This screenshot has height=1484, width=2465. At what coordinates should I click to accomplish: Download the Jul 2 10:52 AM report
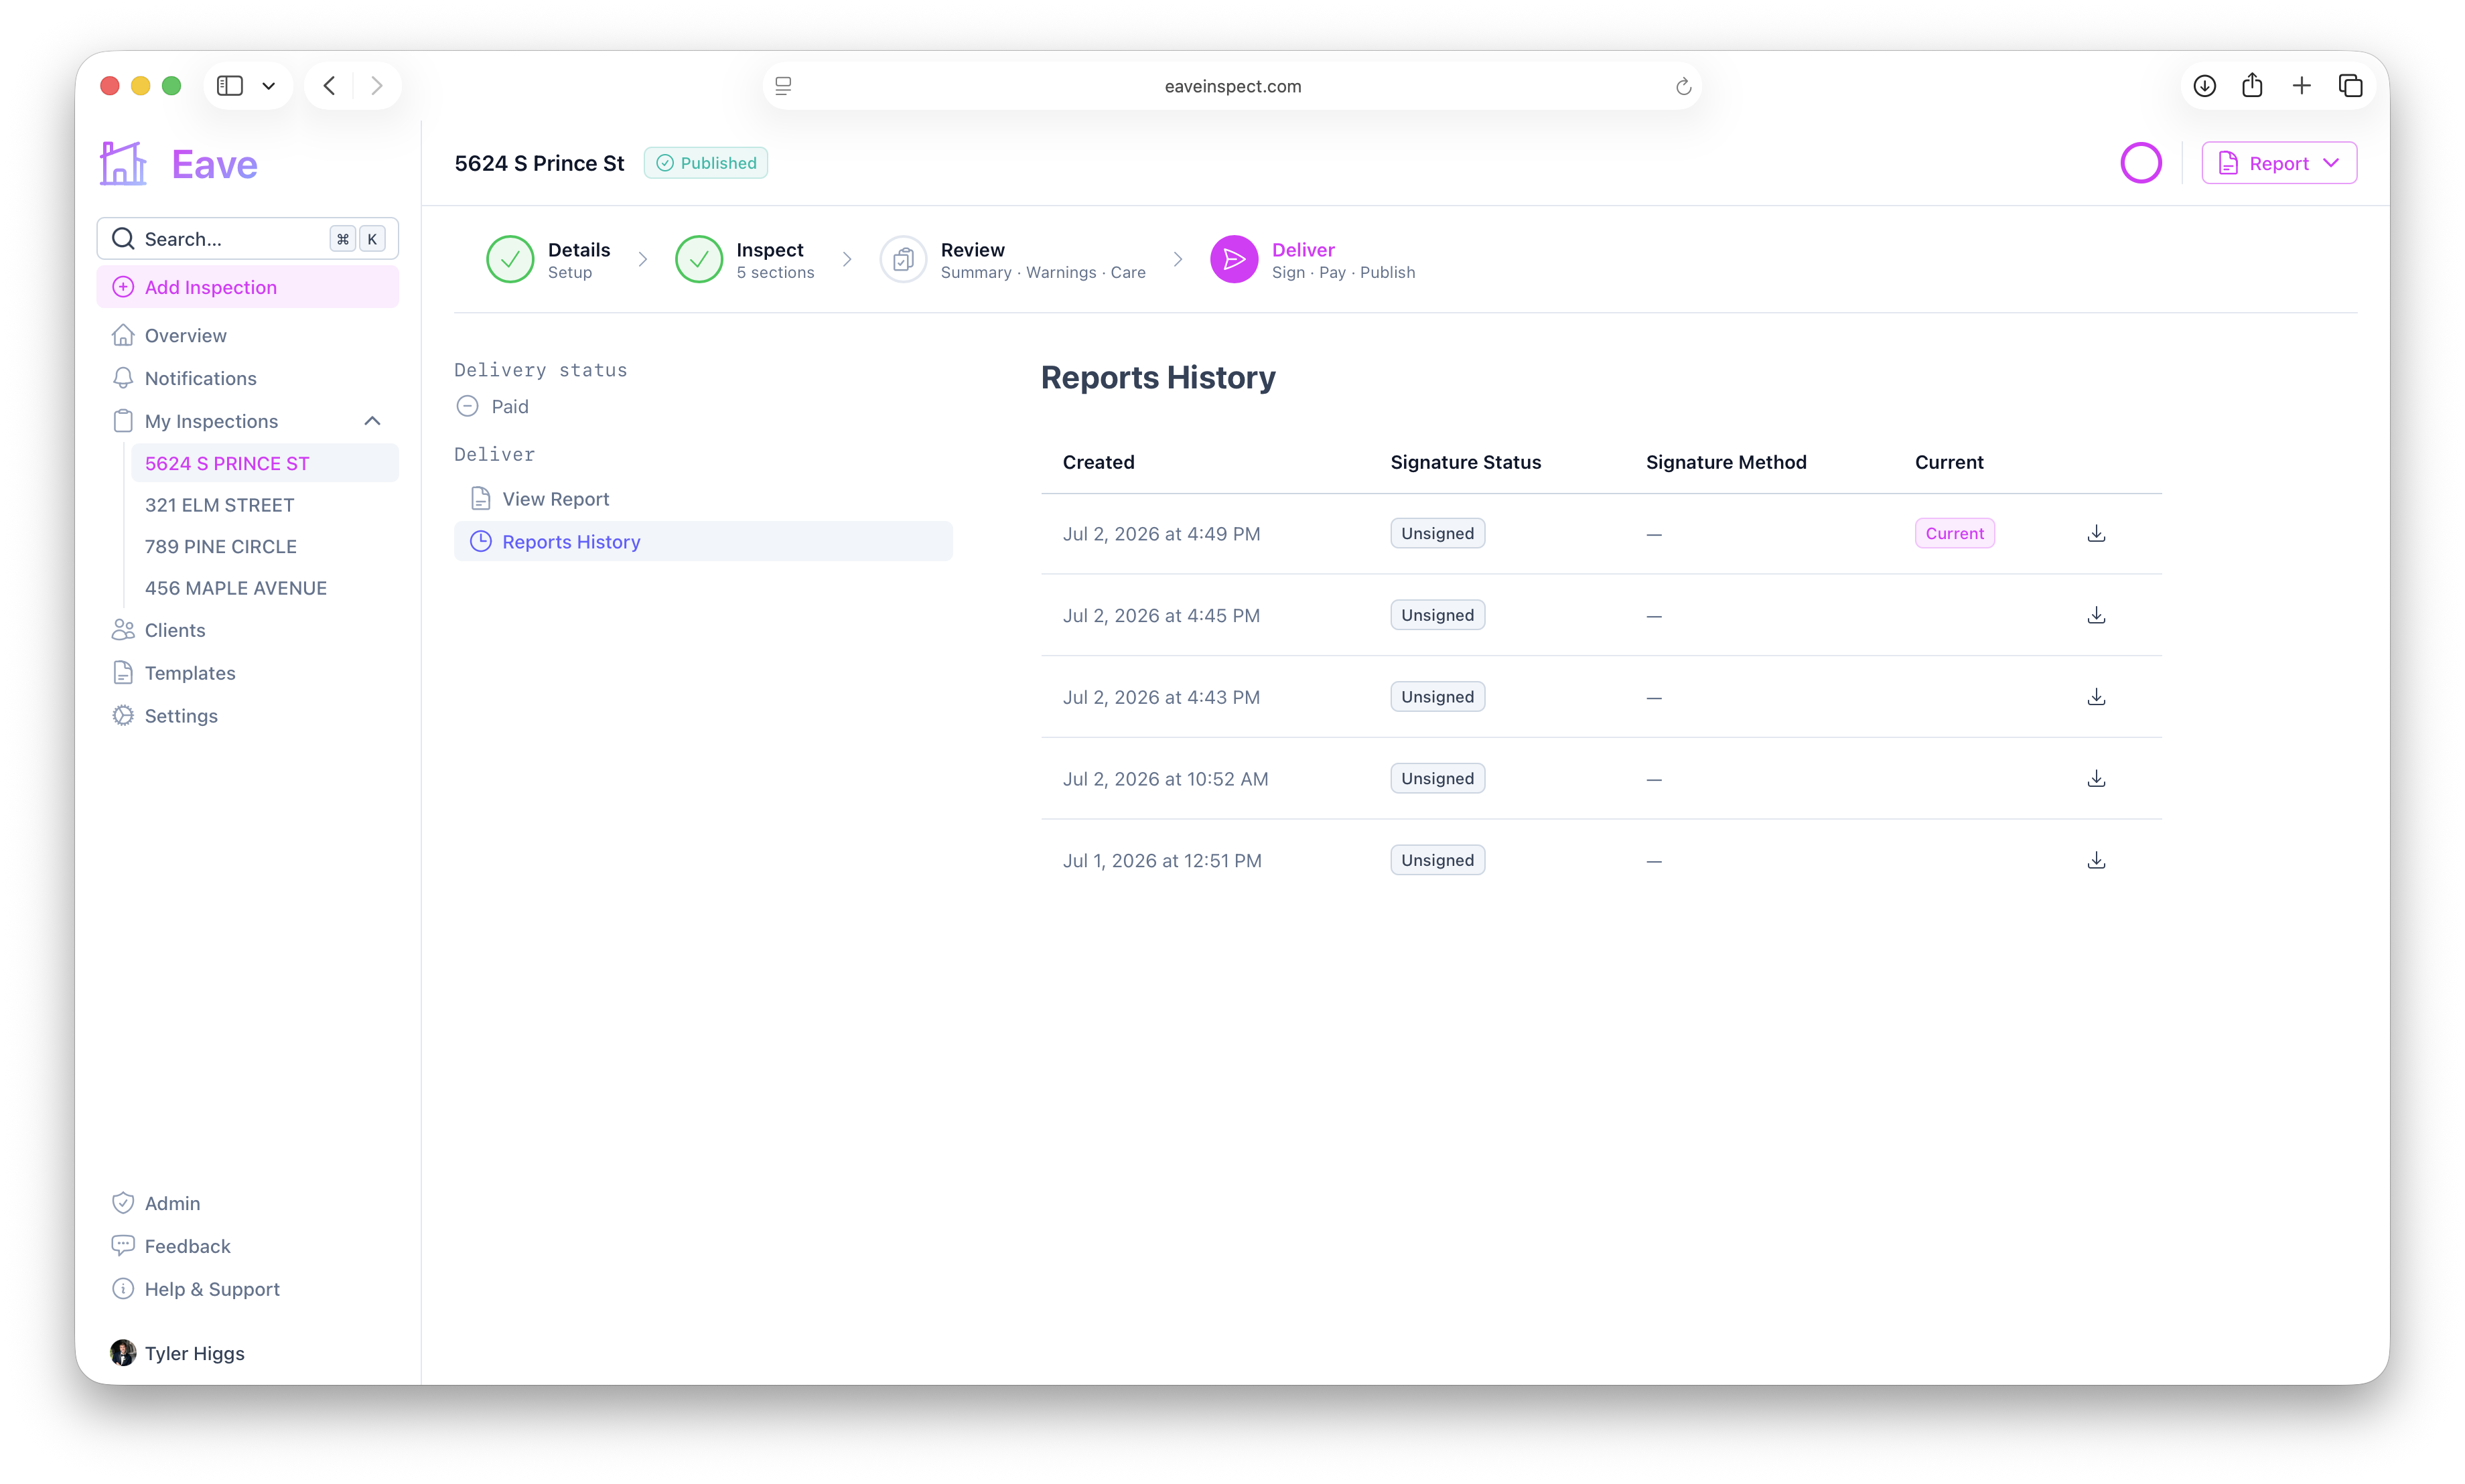pyautogui.click(x=2096, y=778)
